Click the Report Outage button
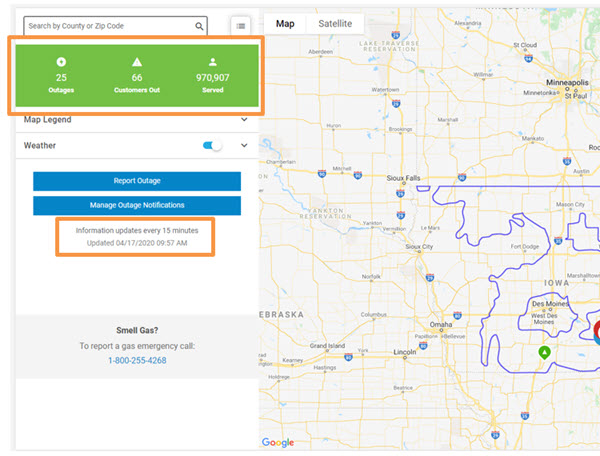 click(137, 181)
